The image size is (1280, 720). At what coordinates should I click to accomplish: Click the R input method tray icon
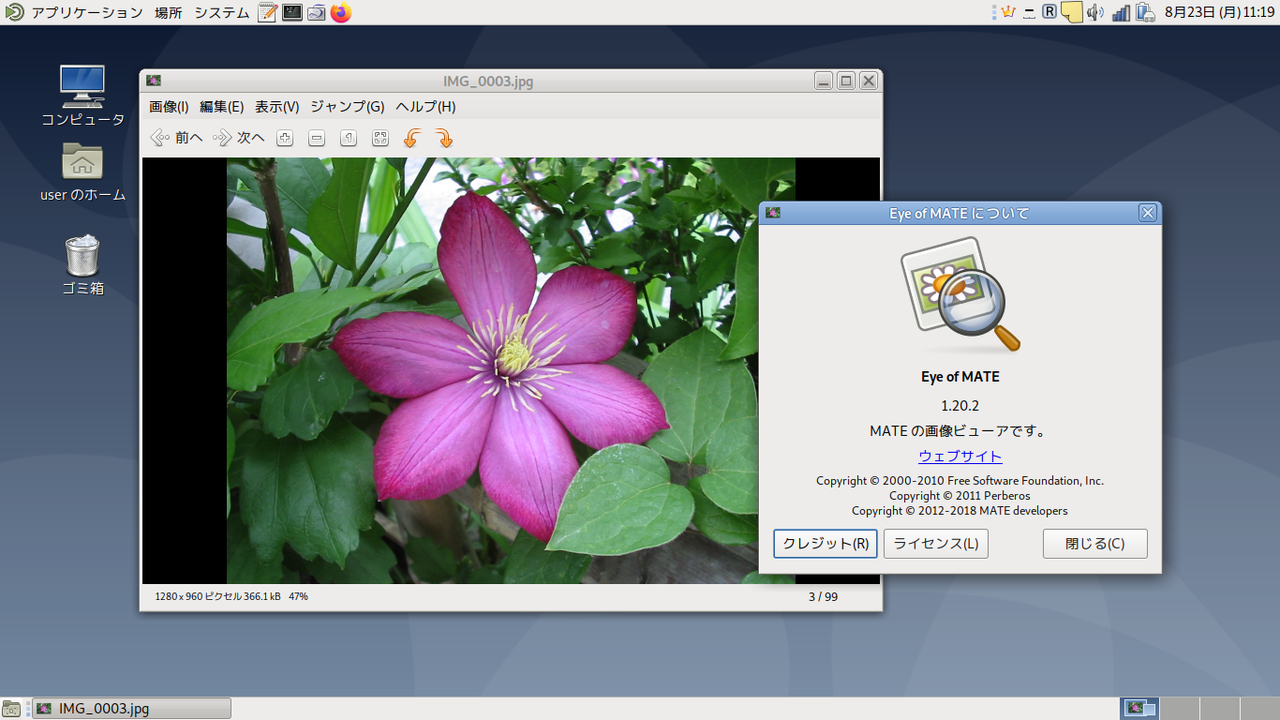point(1049,12)
